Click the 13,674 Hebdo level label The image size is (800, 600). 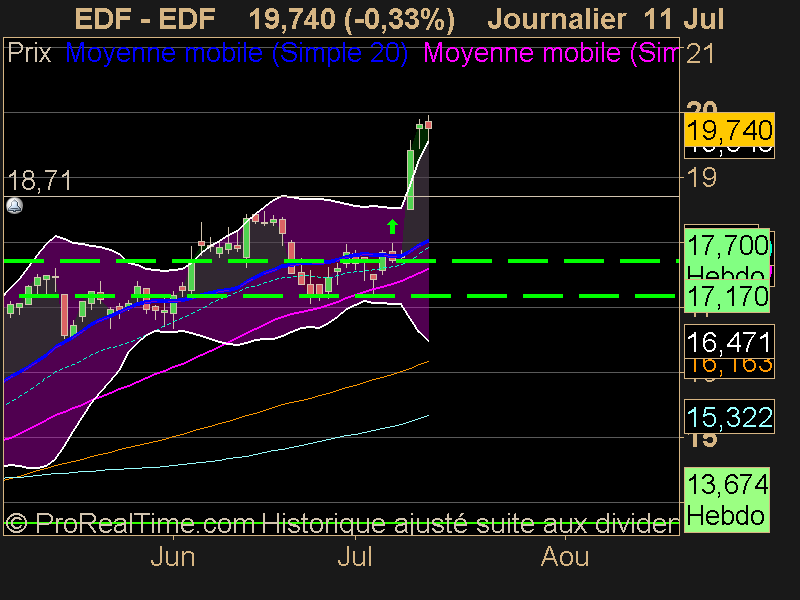pos(727,499)
